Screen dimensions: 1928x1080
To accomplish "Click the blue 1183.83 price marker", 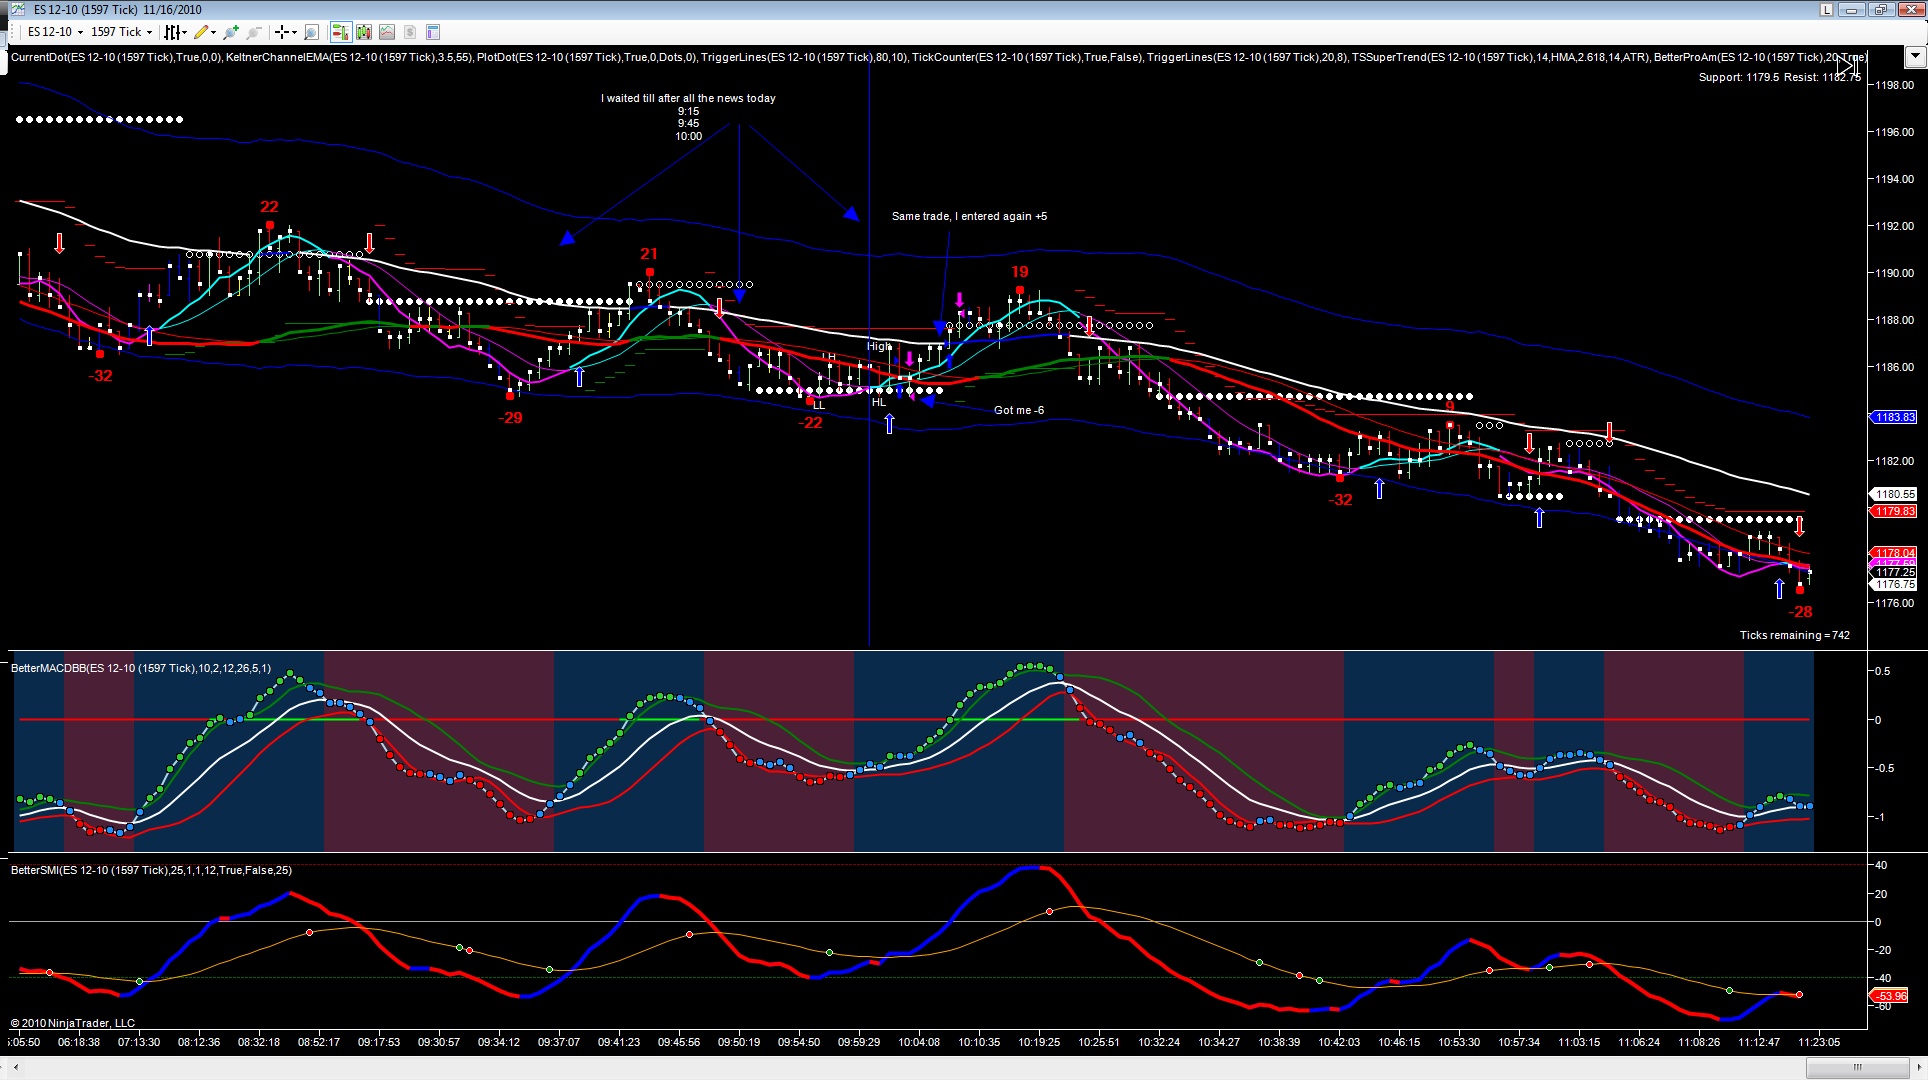I will [x=1893, y=417].
